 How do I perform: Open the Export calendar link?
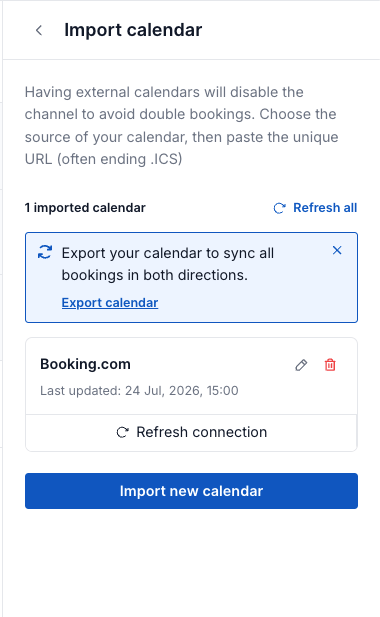point(110,303)
